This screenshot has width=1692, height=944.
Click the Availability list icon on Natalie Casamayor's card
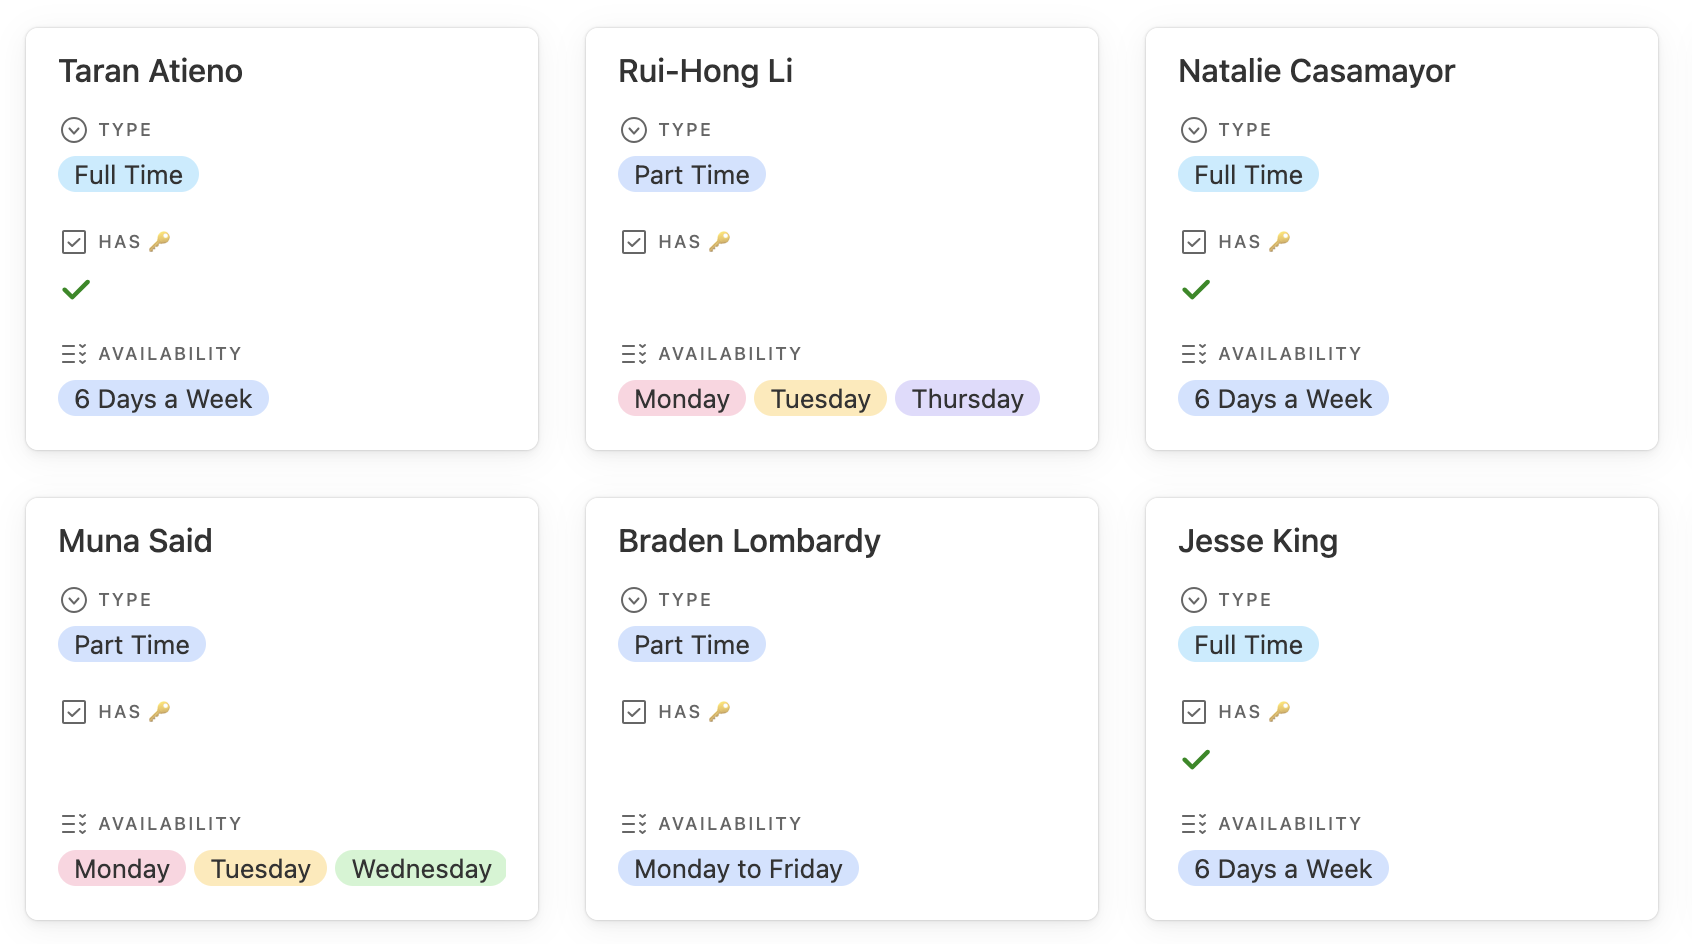point(1194,354)
